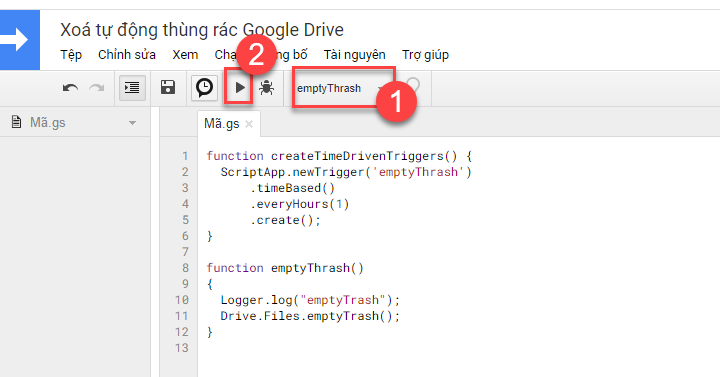This screenshot has height=377, width=720.
Task: Save the script with the floppy disk icon
Action: [168, 87]
